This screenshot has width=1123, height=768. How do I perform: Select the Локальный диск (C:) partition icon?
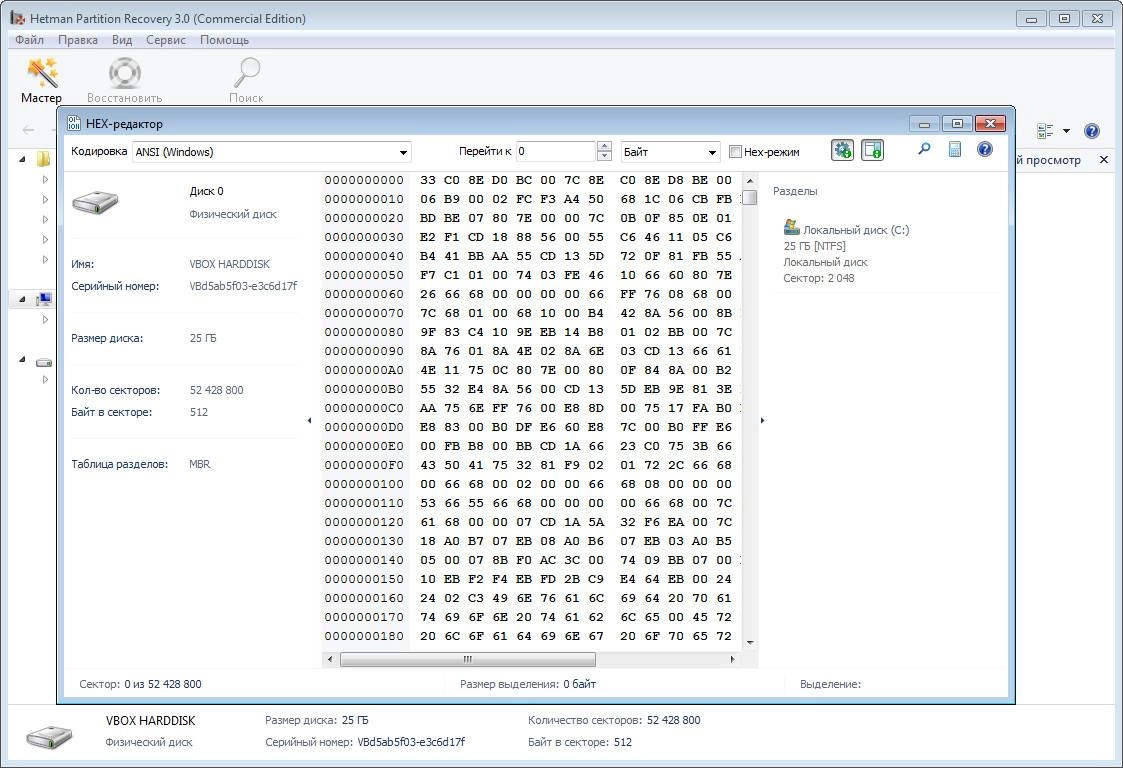[791, 227]
